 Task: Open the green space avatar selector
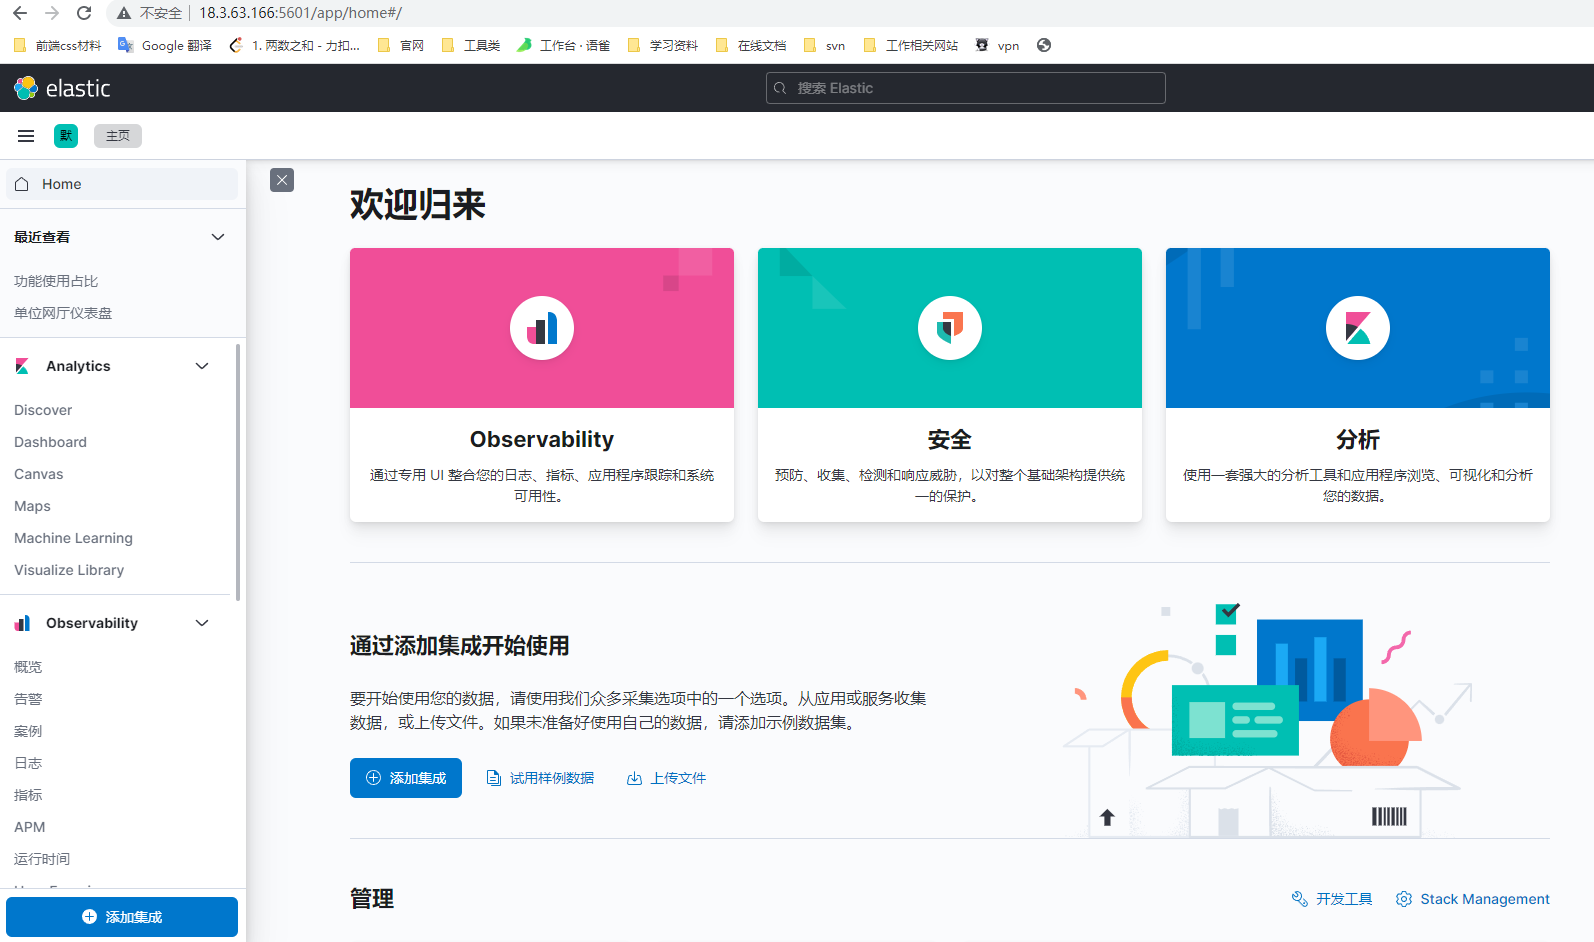(x=66, y=136)
